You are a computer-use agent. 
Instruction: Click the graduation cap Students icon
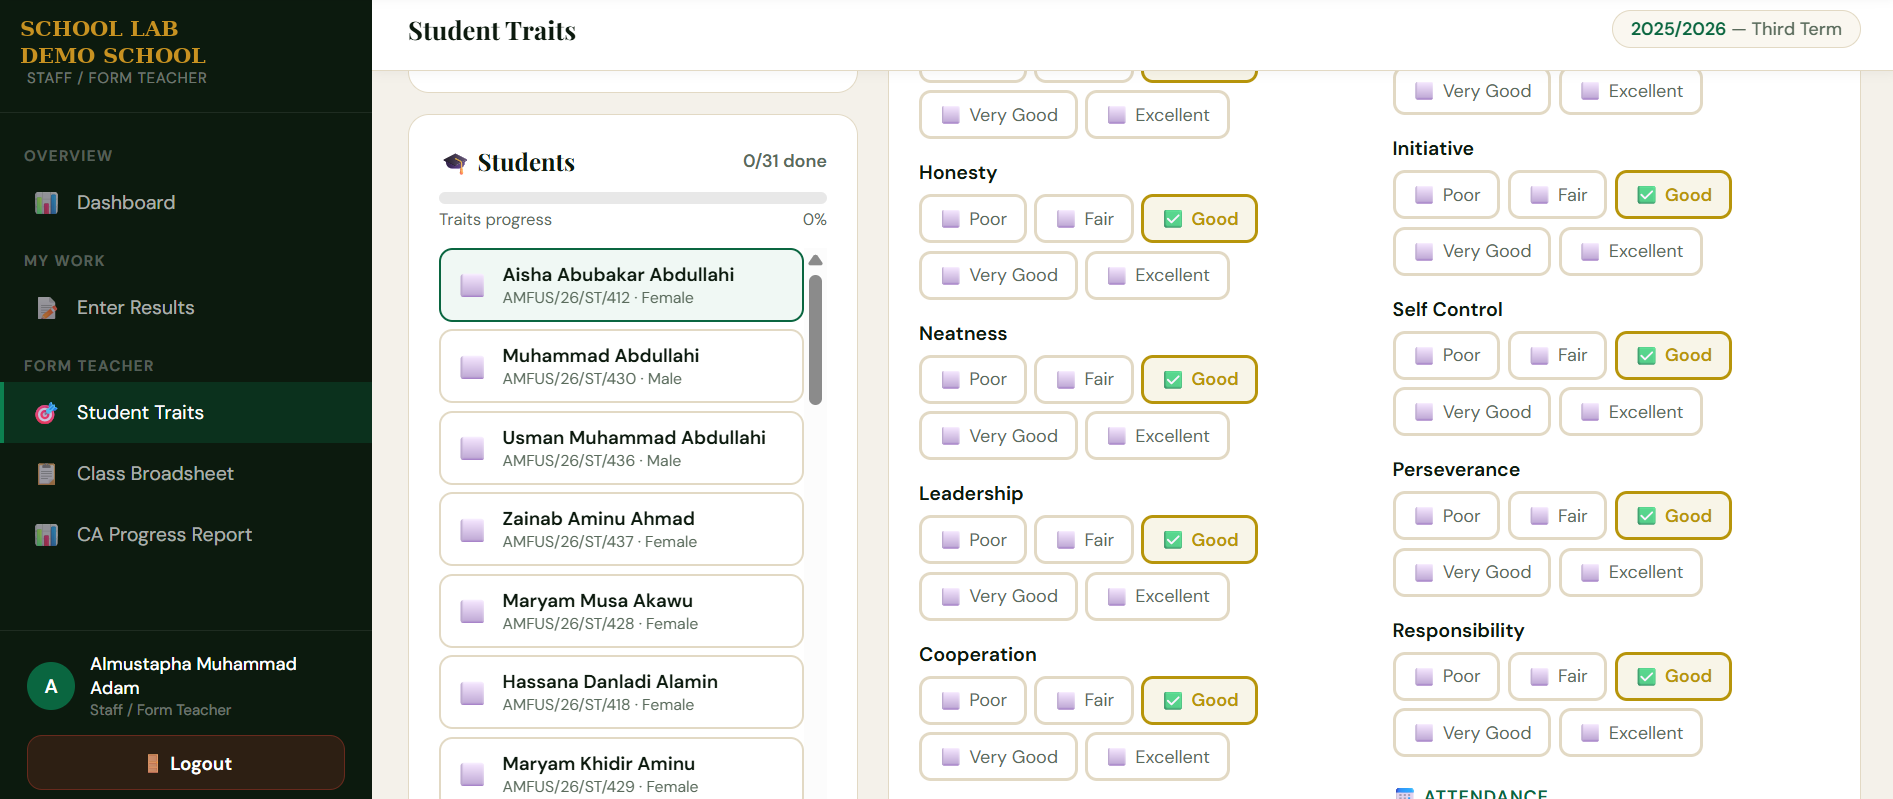455,162
